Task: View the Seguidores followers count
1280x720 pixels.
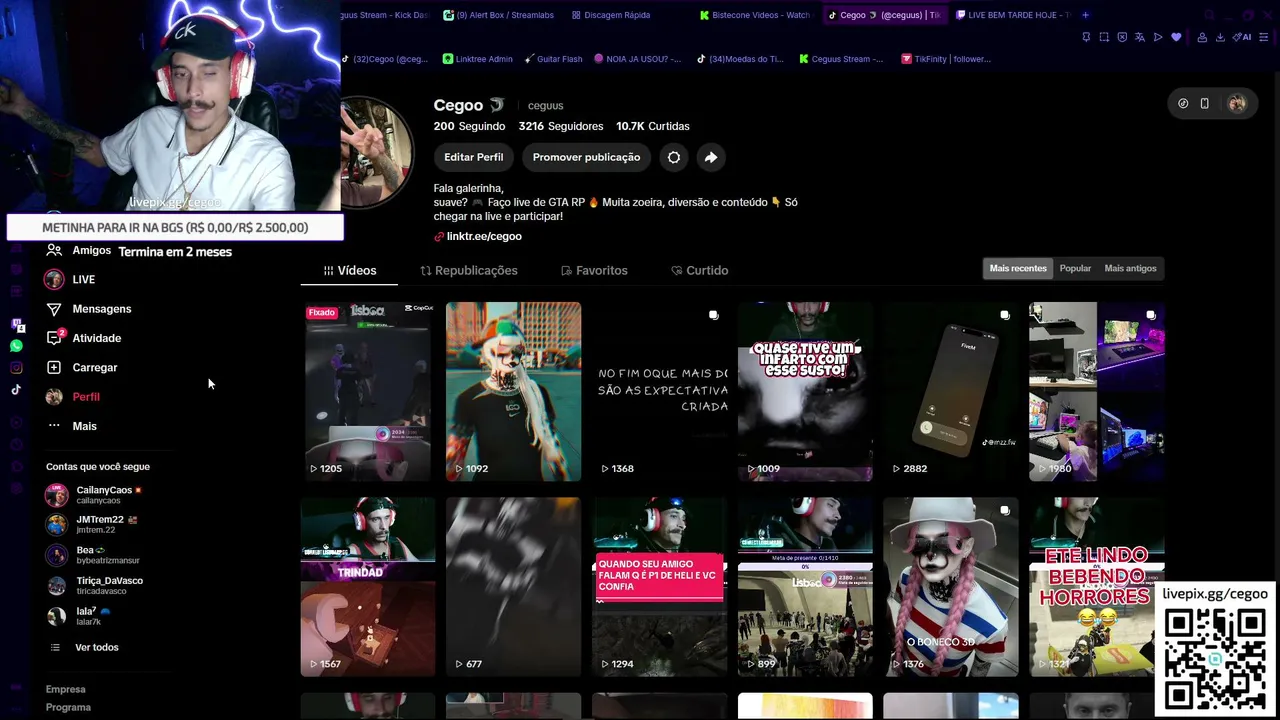Action: [561, 126]
